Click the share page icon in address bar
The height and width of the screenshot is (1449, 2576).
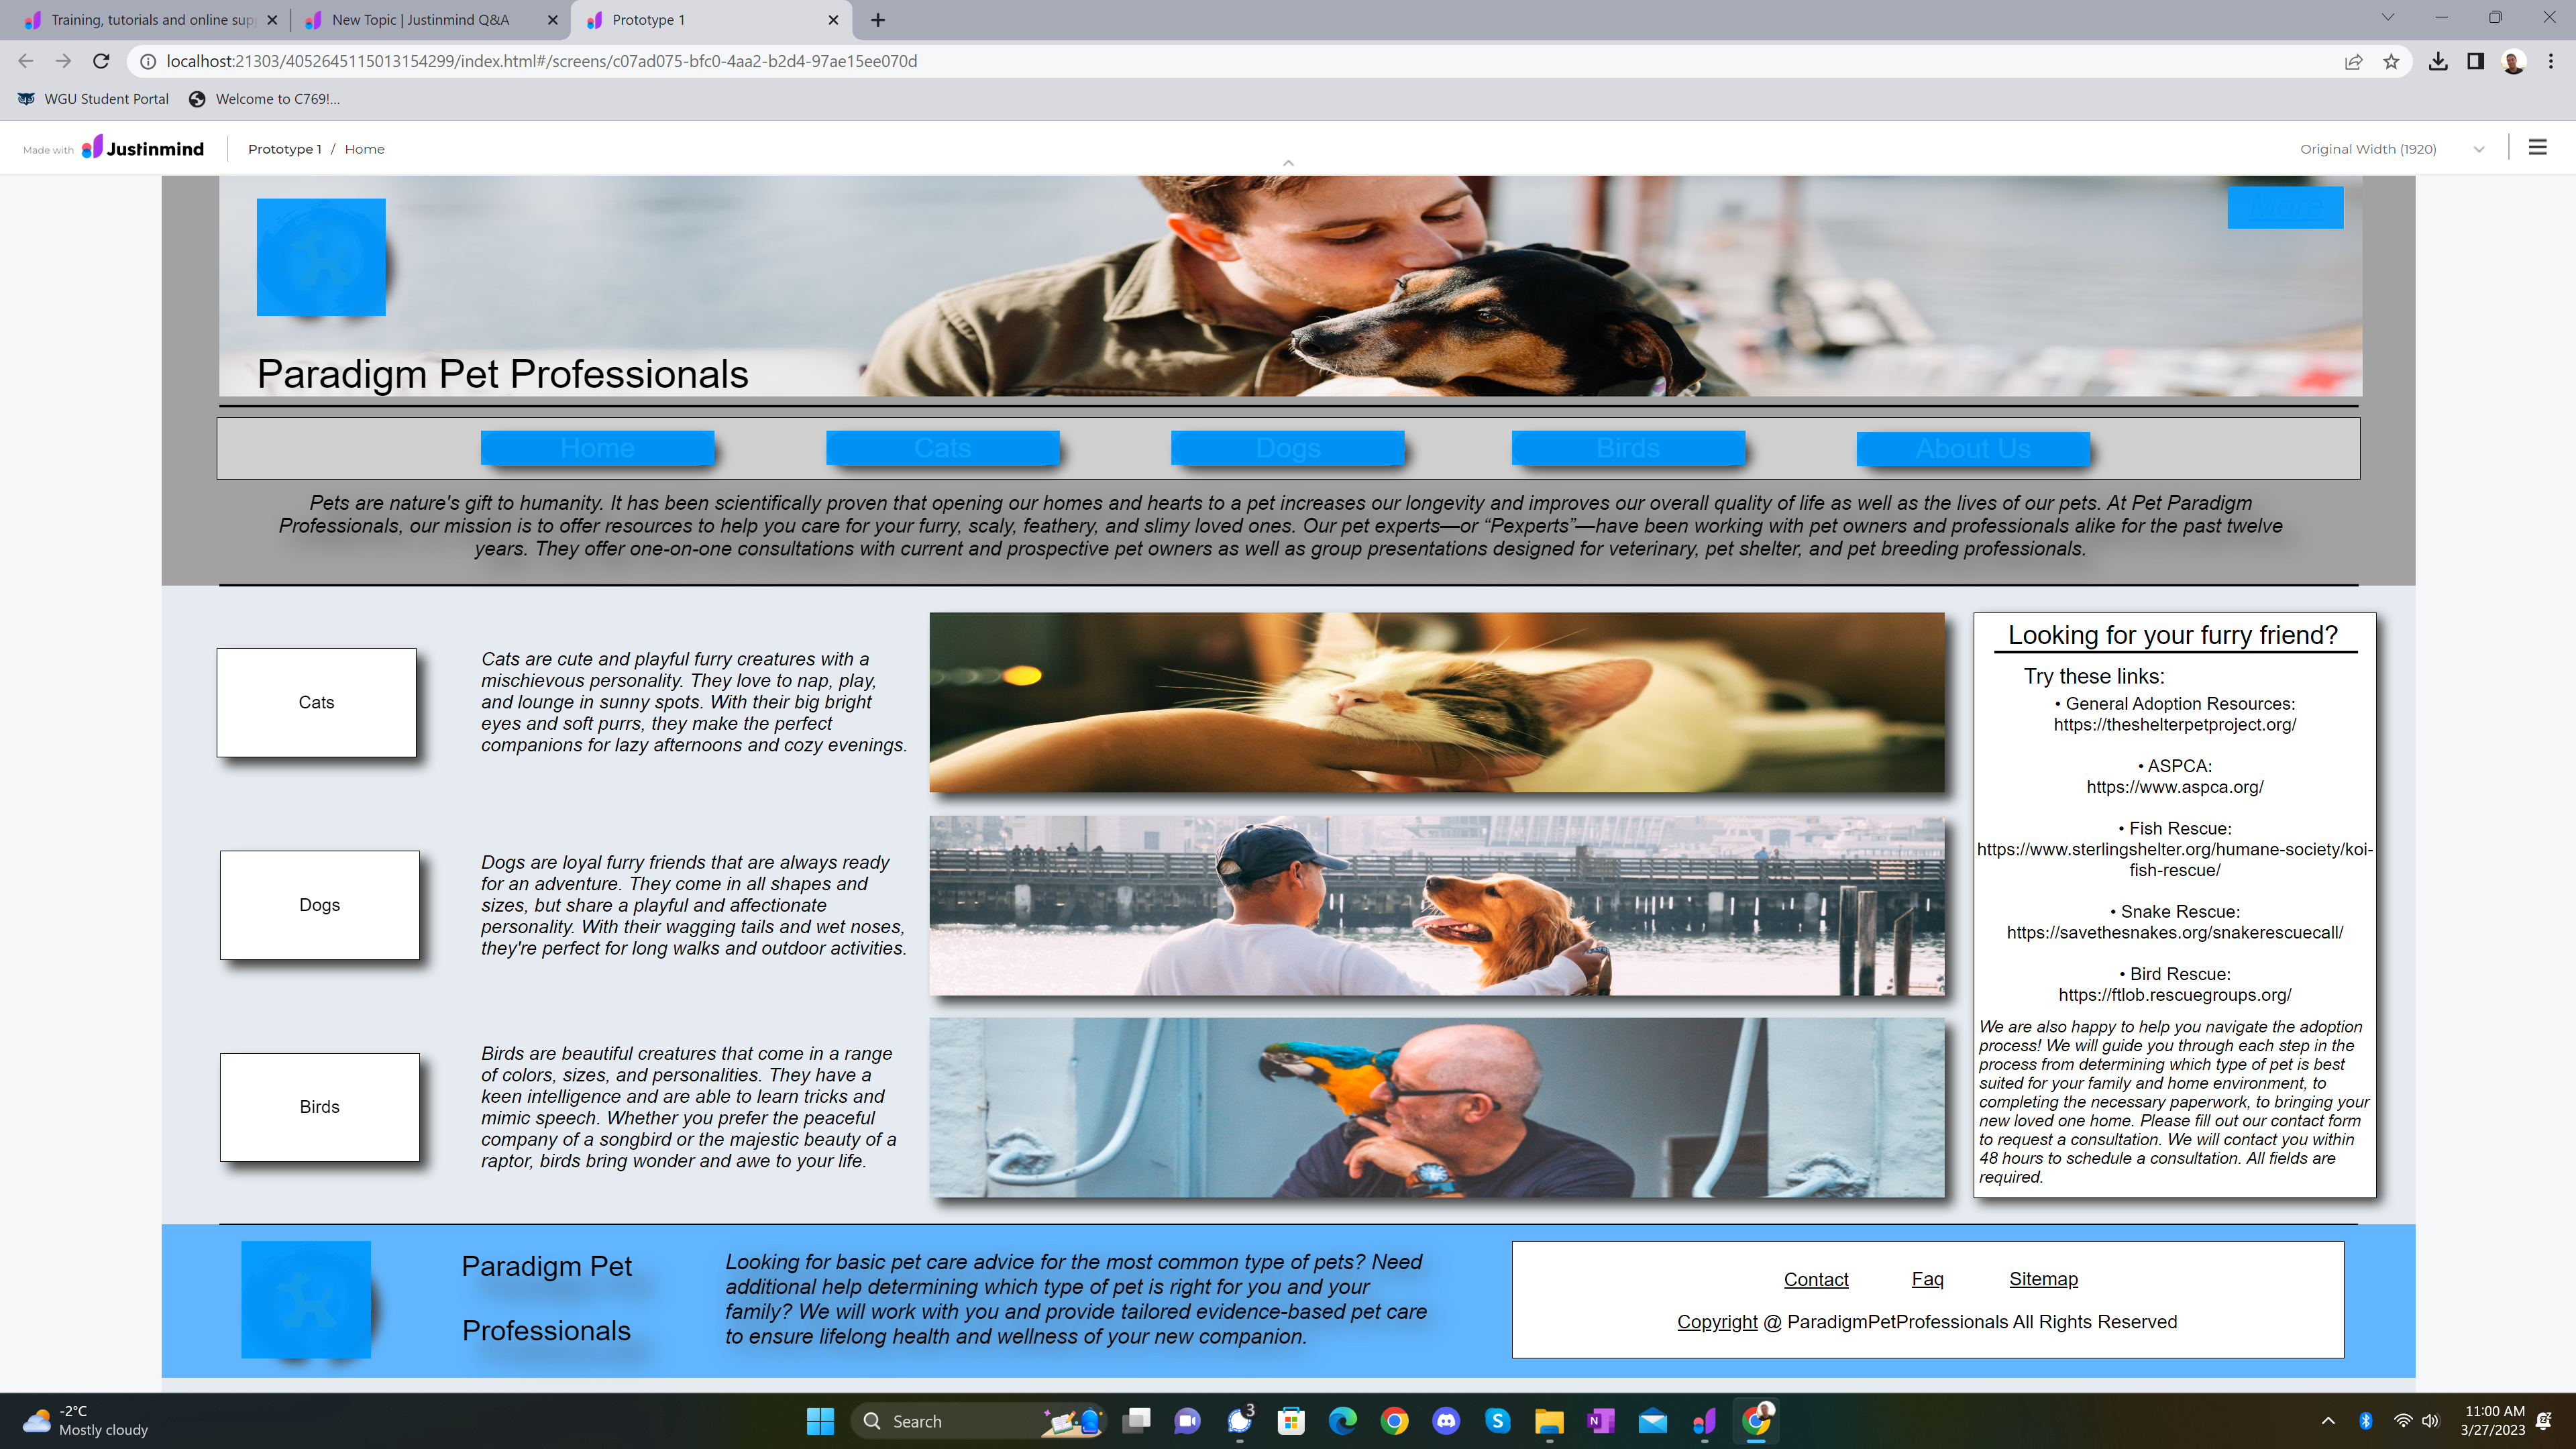[2353, 61]
